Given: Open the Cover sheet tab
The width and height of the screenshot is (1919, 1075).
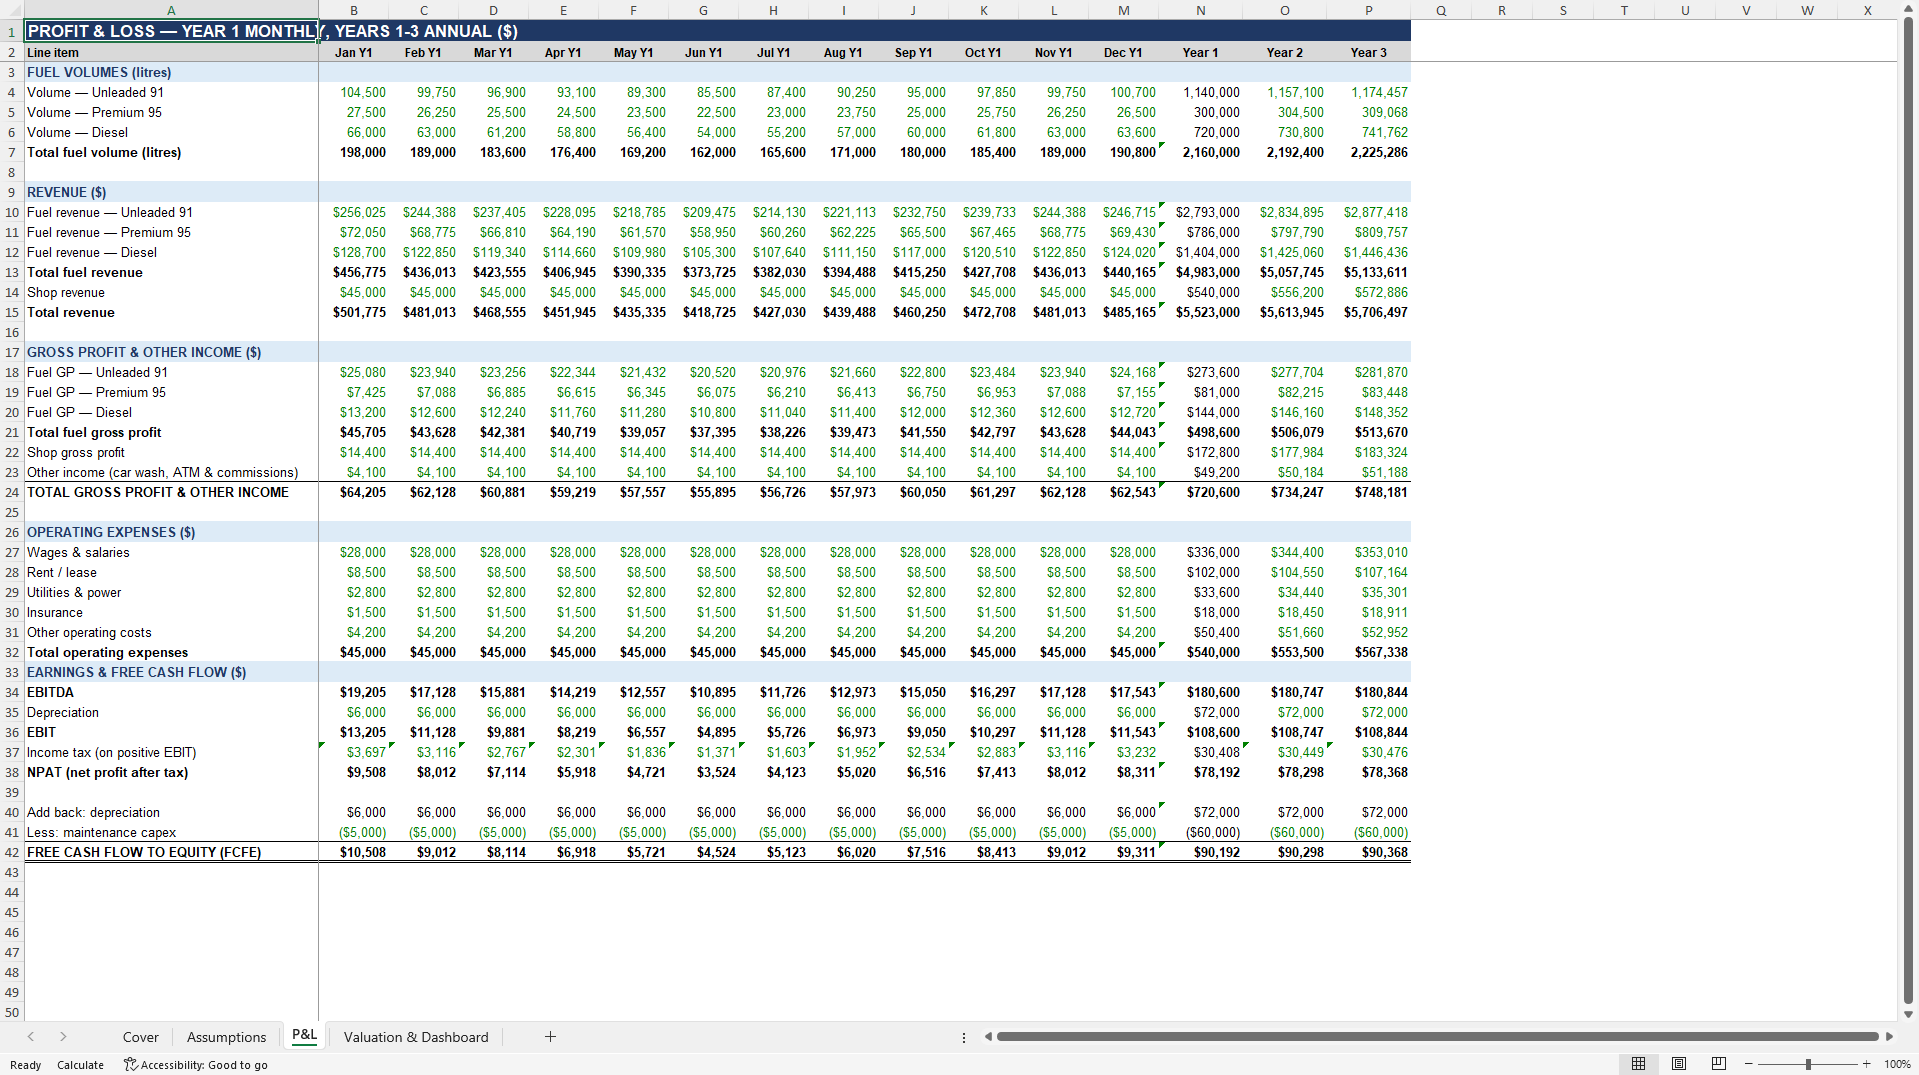Looking at the screenshot, I should pyautogui.click(x=141, y=1037).
